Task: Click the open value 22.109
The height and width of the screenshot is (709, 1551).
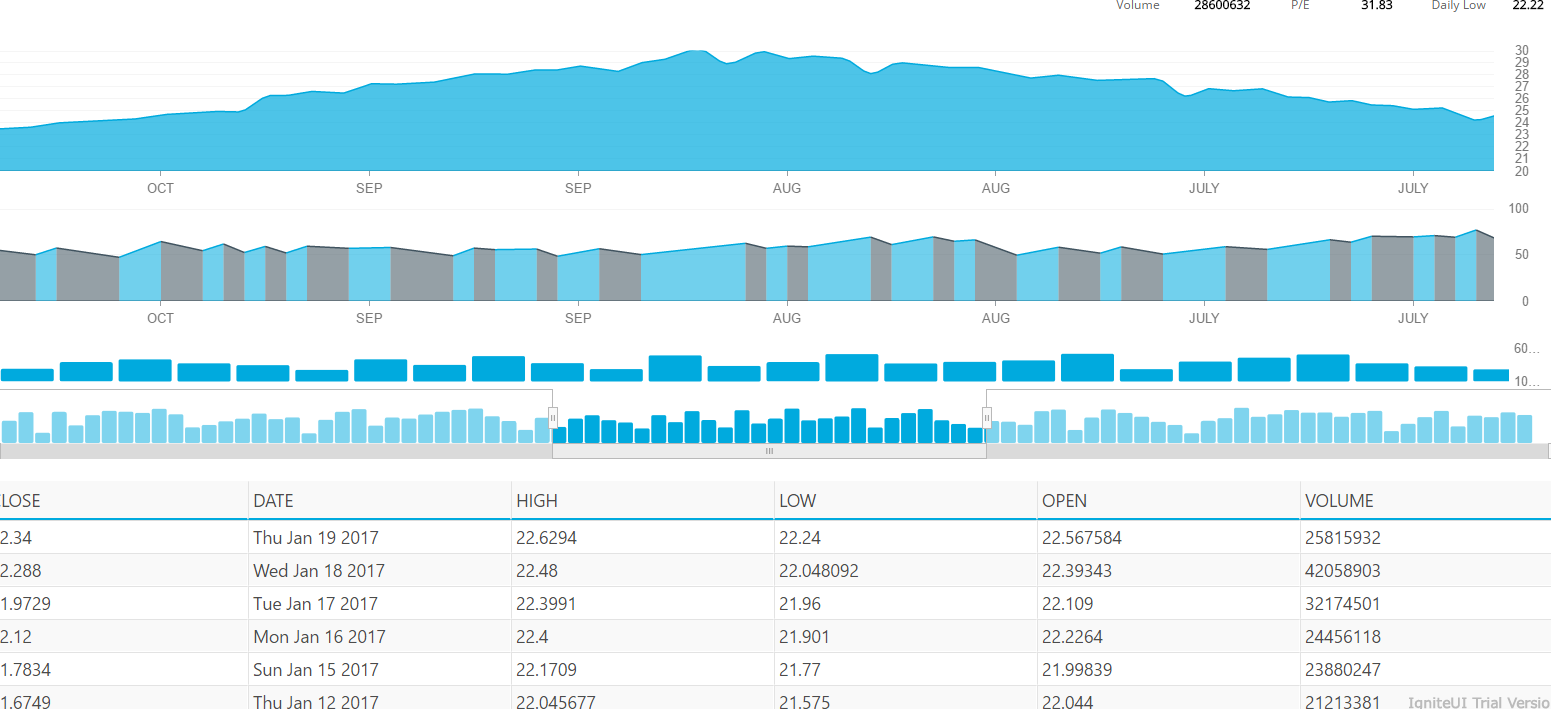Action: point(1067,604)
